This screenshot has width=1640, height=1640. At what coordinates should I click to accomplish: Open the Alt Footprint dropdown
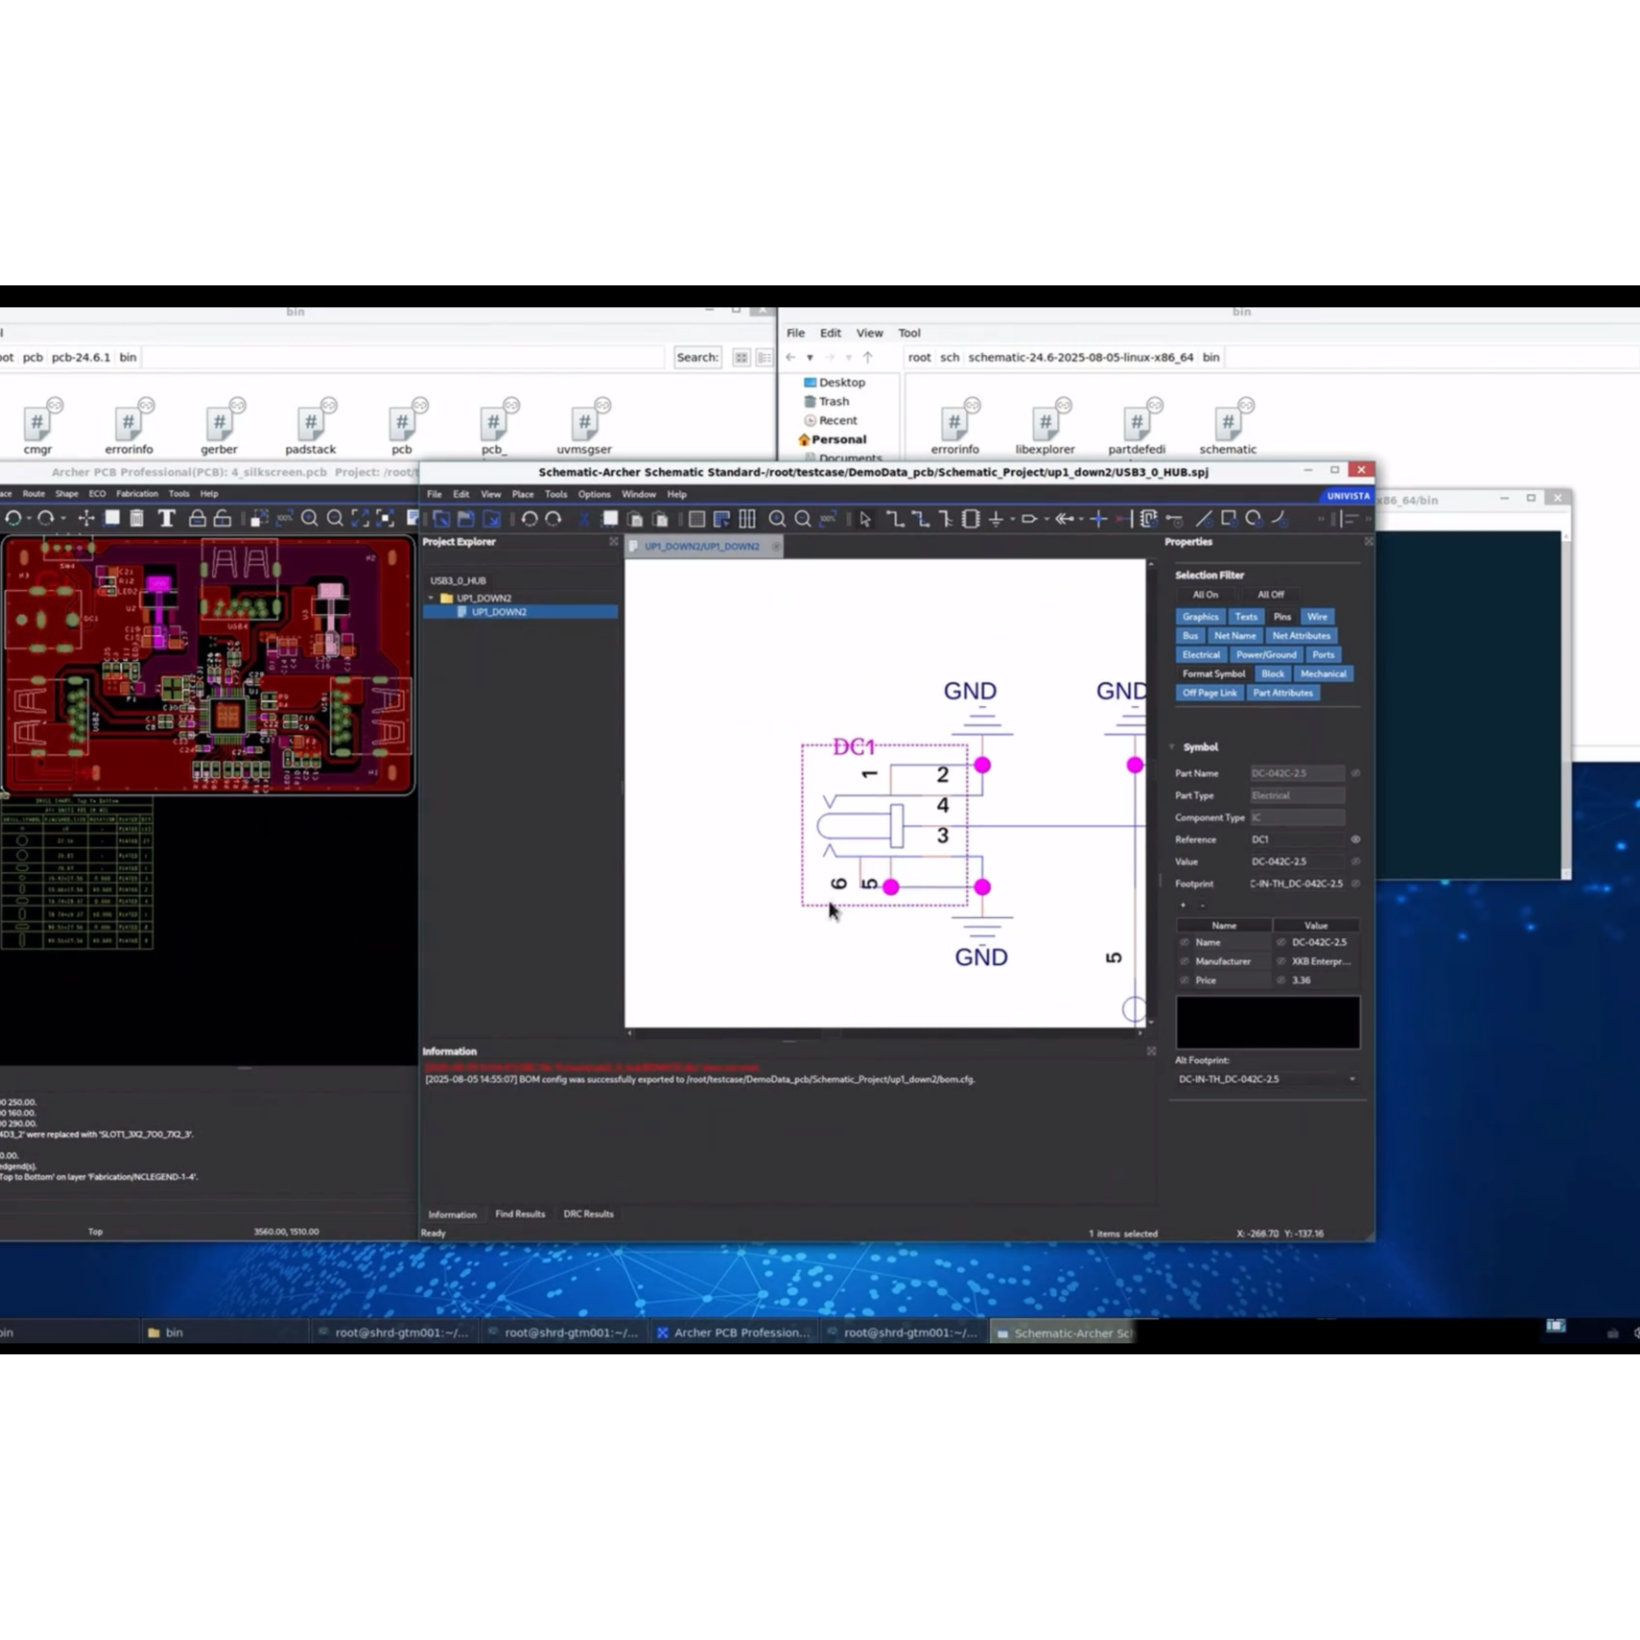1352,1080
